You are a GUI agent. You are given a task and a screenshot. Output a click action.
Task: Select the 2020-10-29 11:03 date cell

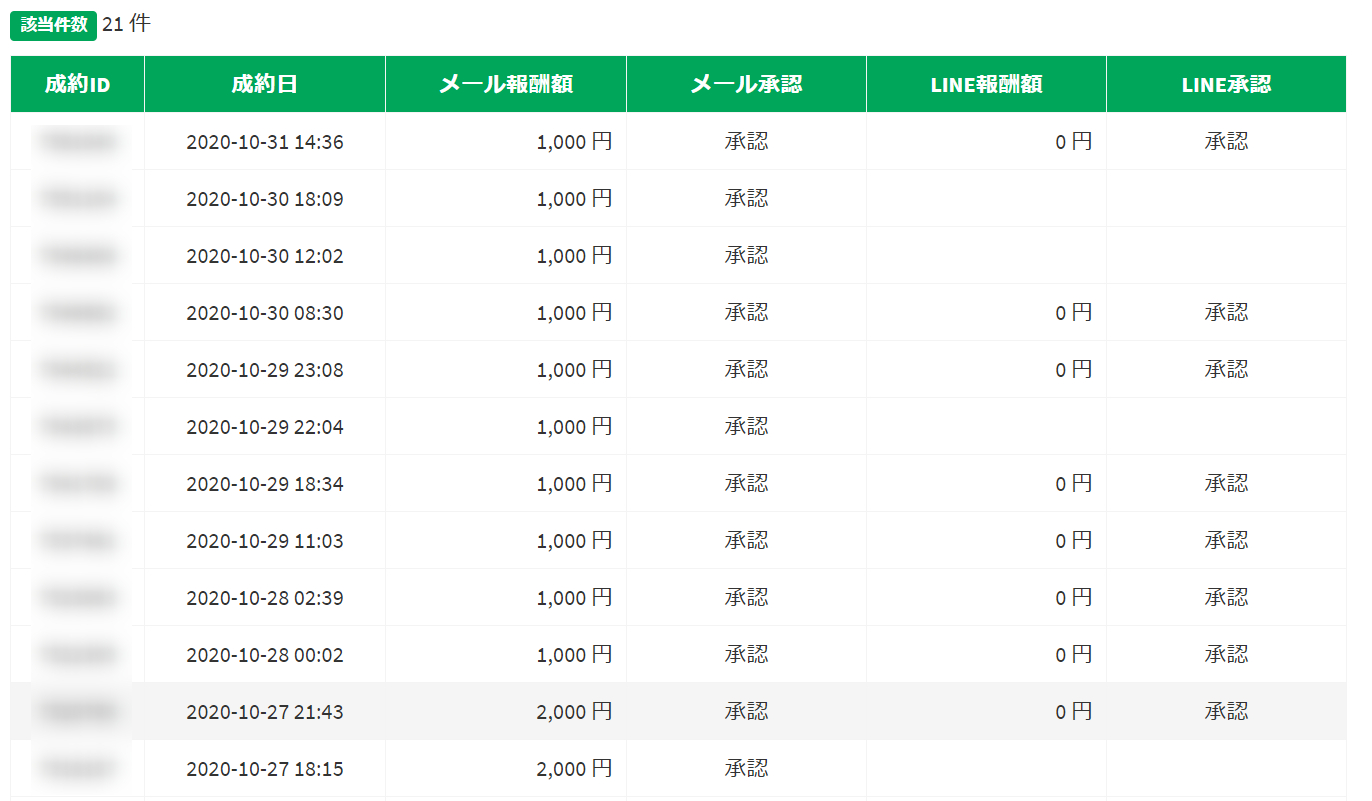[264, 541]
